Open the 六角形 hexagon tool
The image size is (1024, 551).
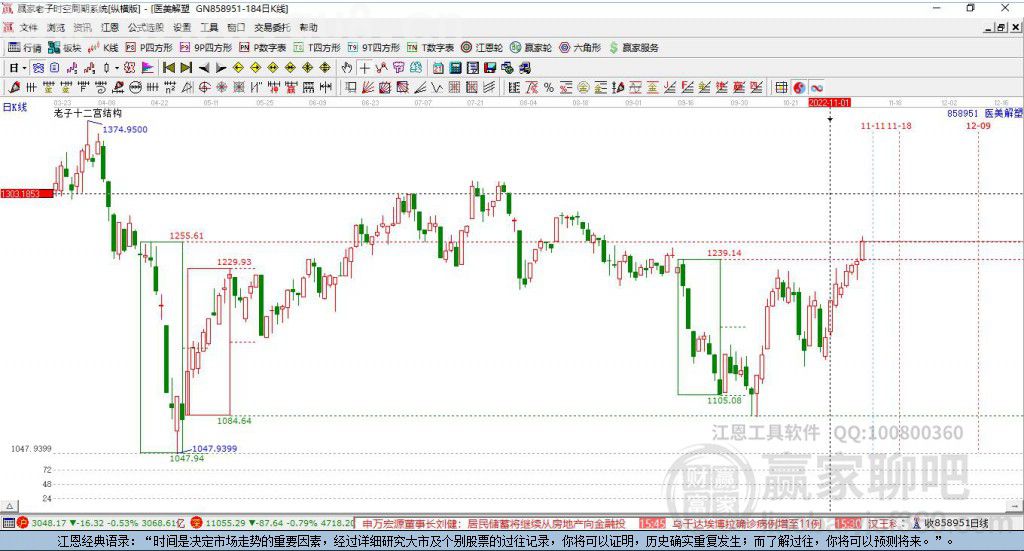(580, 48)
